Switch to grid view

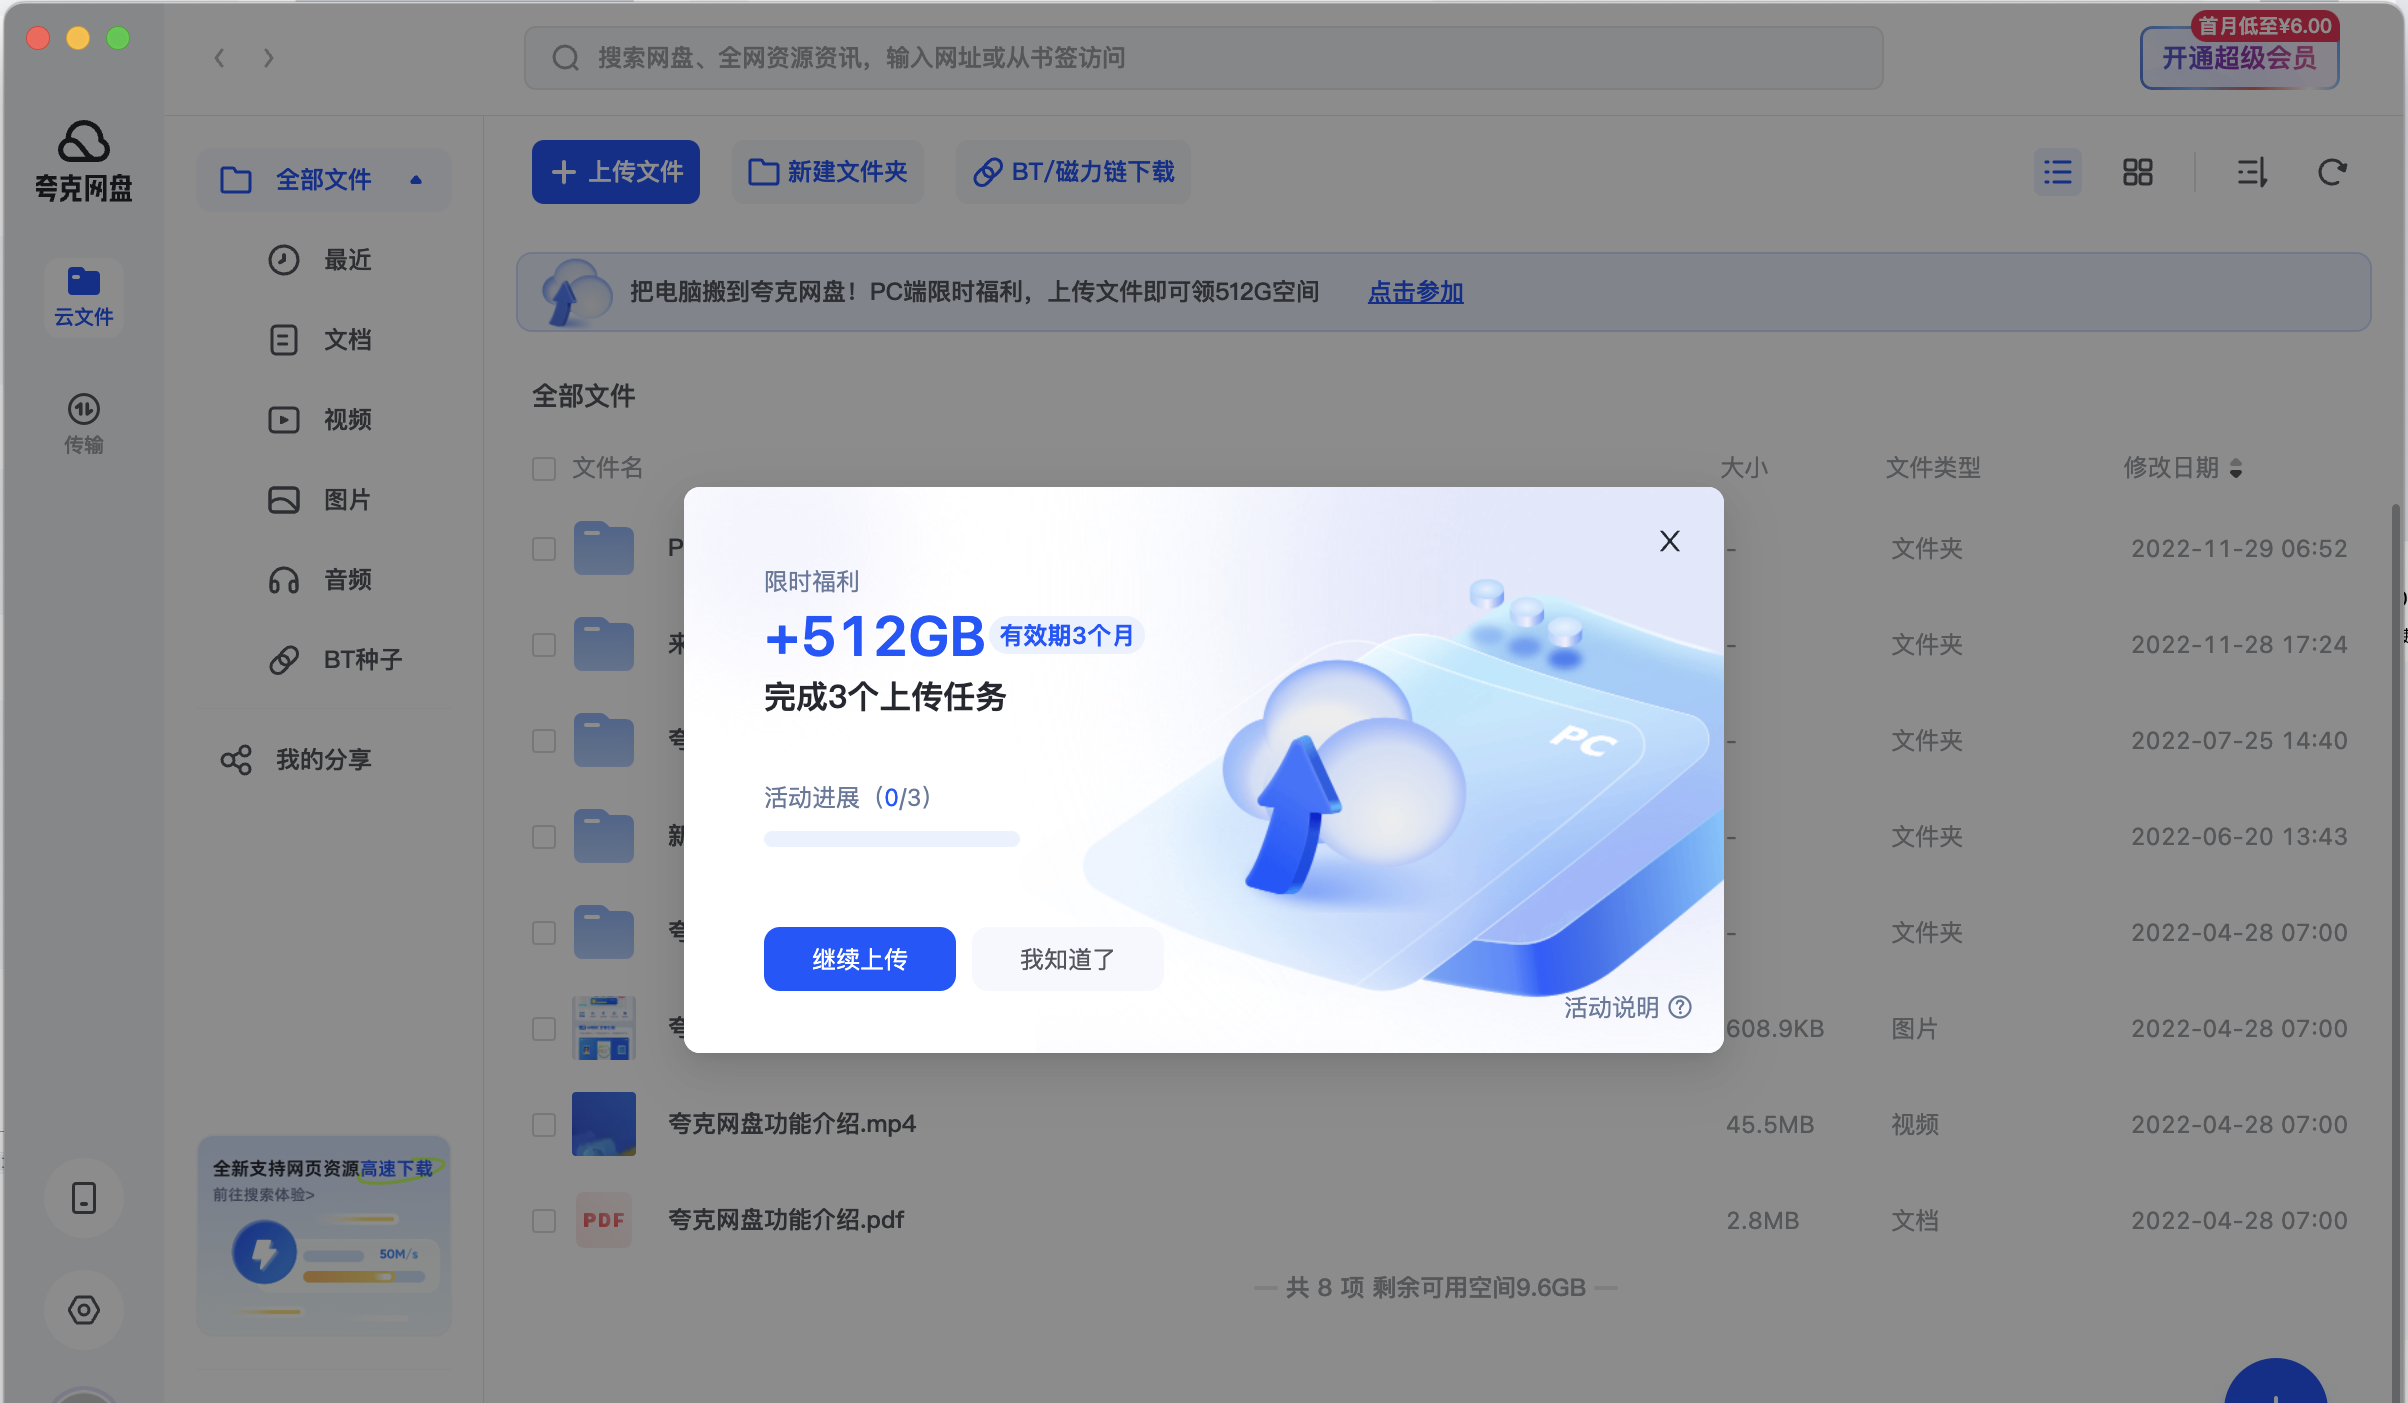[2137, 172]
